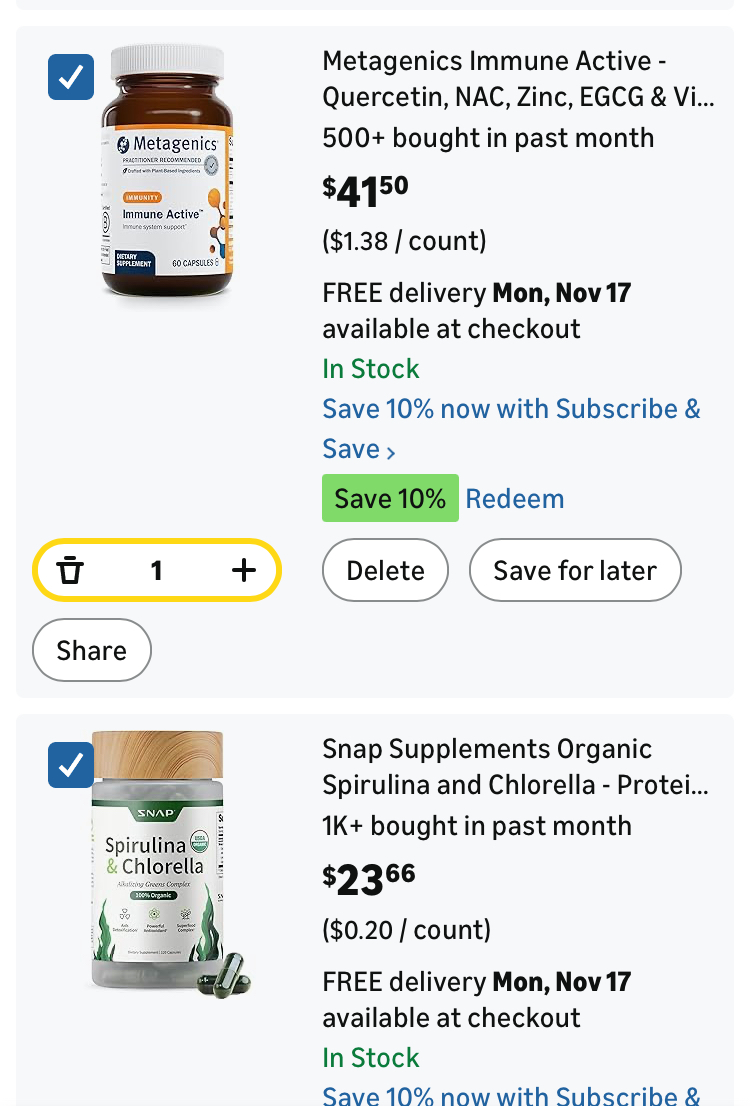Uncheck the Snap Spirulina and Chlorella checkbox

pos(71,765)
